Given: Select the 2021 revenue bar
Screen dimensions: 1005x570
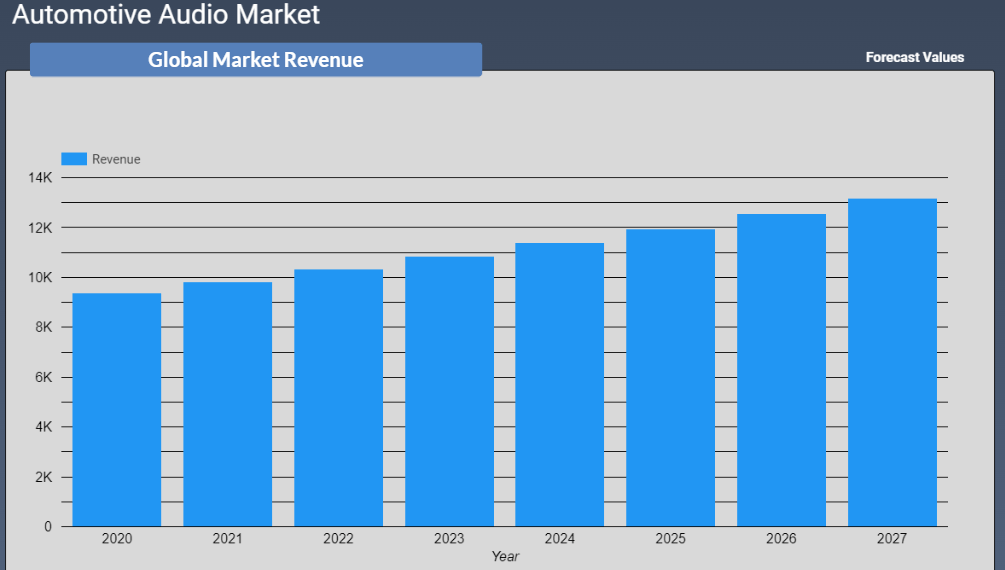Looking at the screenshot, I should point(228,404).
